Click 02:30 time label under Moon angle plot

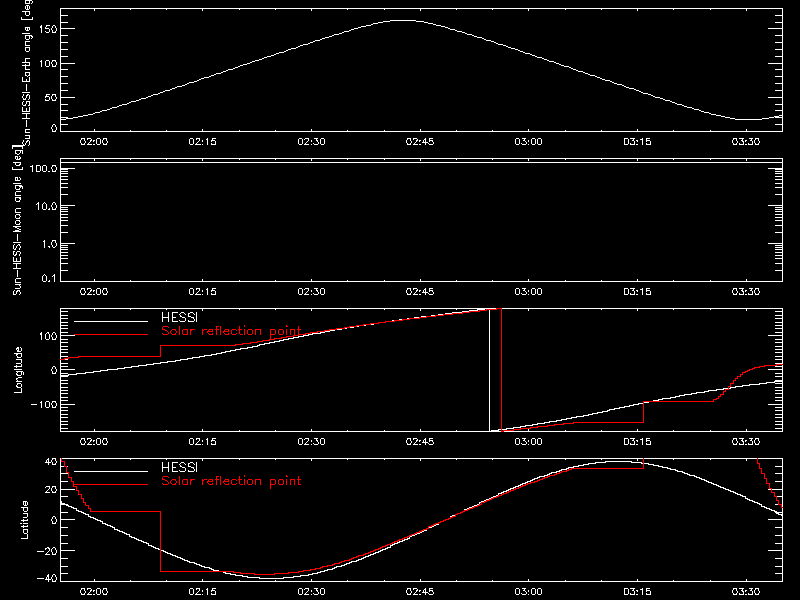point(311,292)
